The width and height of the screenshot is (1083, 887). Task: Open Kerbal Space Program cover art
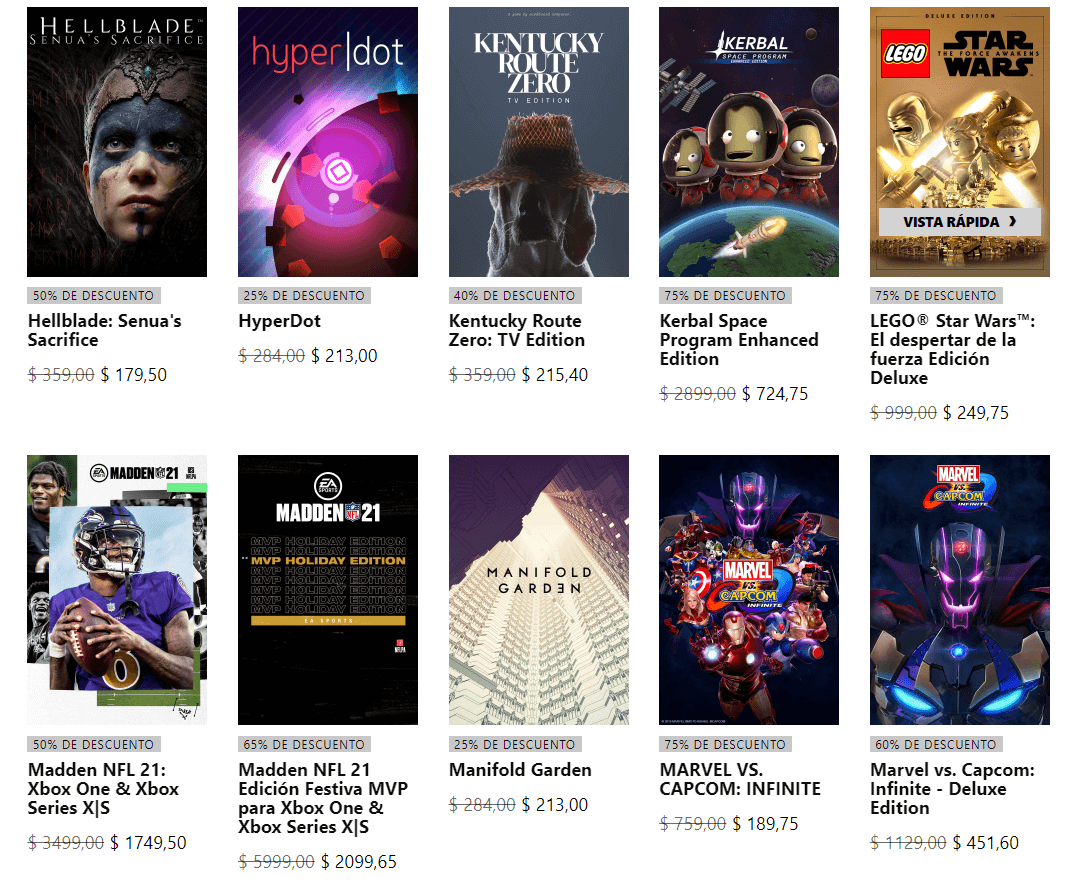pyautogui.click(x=749, y=142)
